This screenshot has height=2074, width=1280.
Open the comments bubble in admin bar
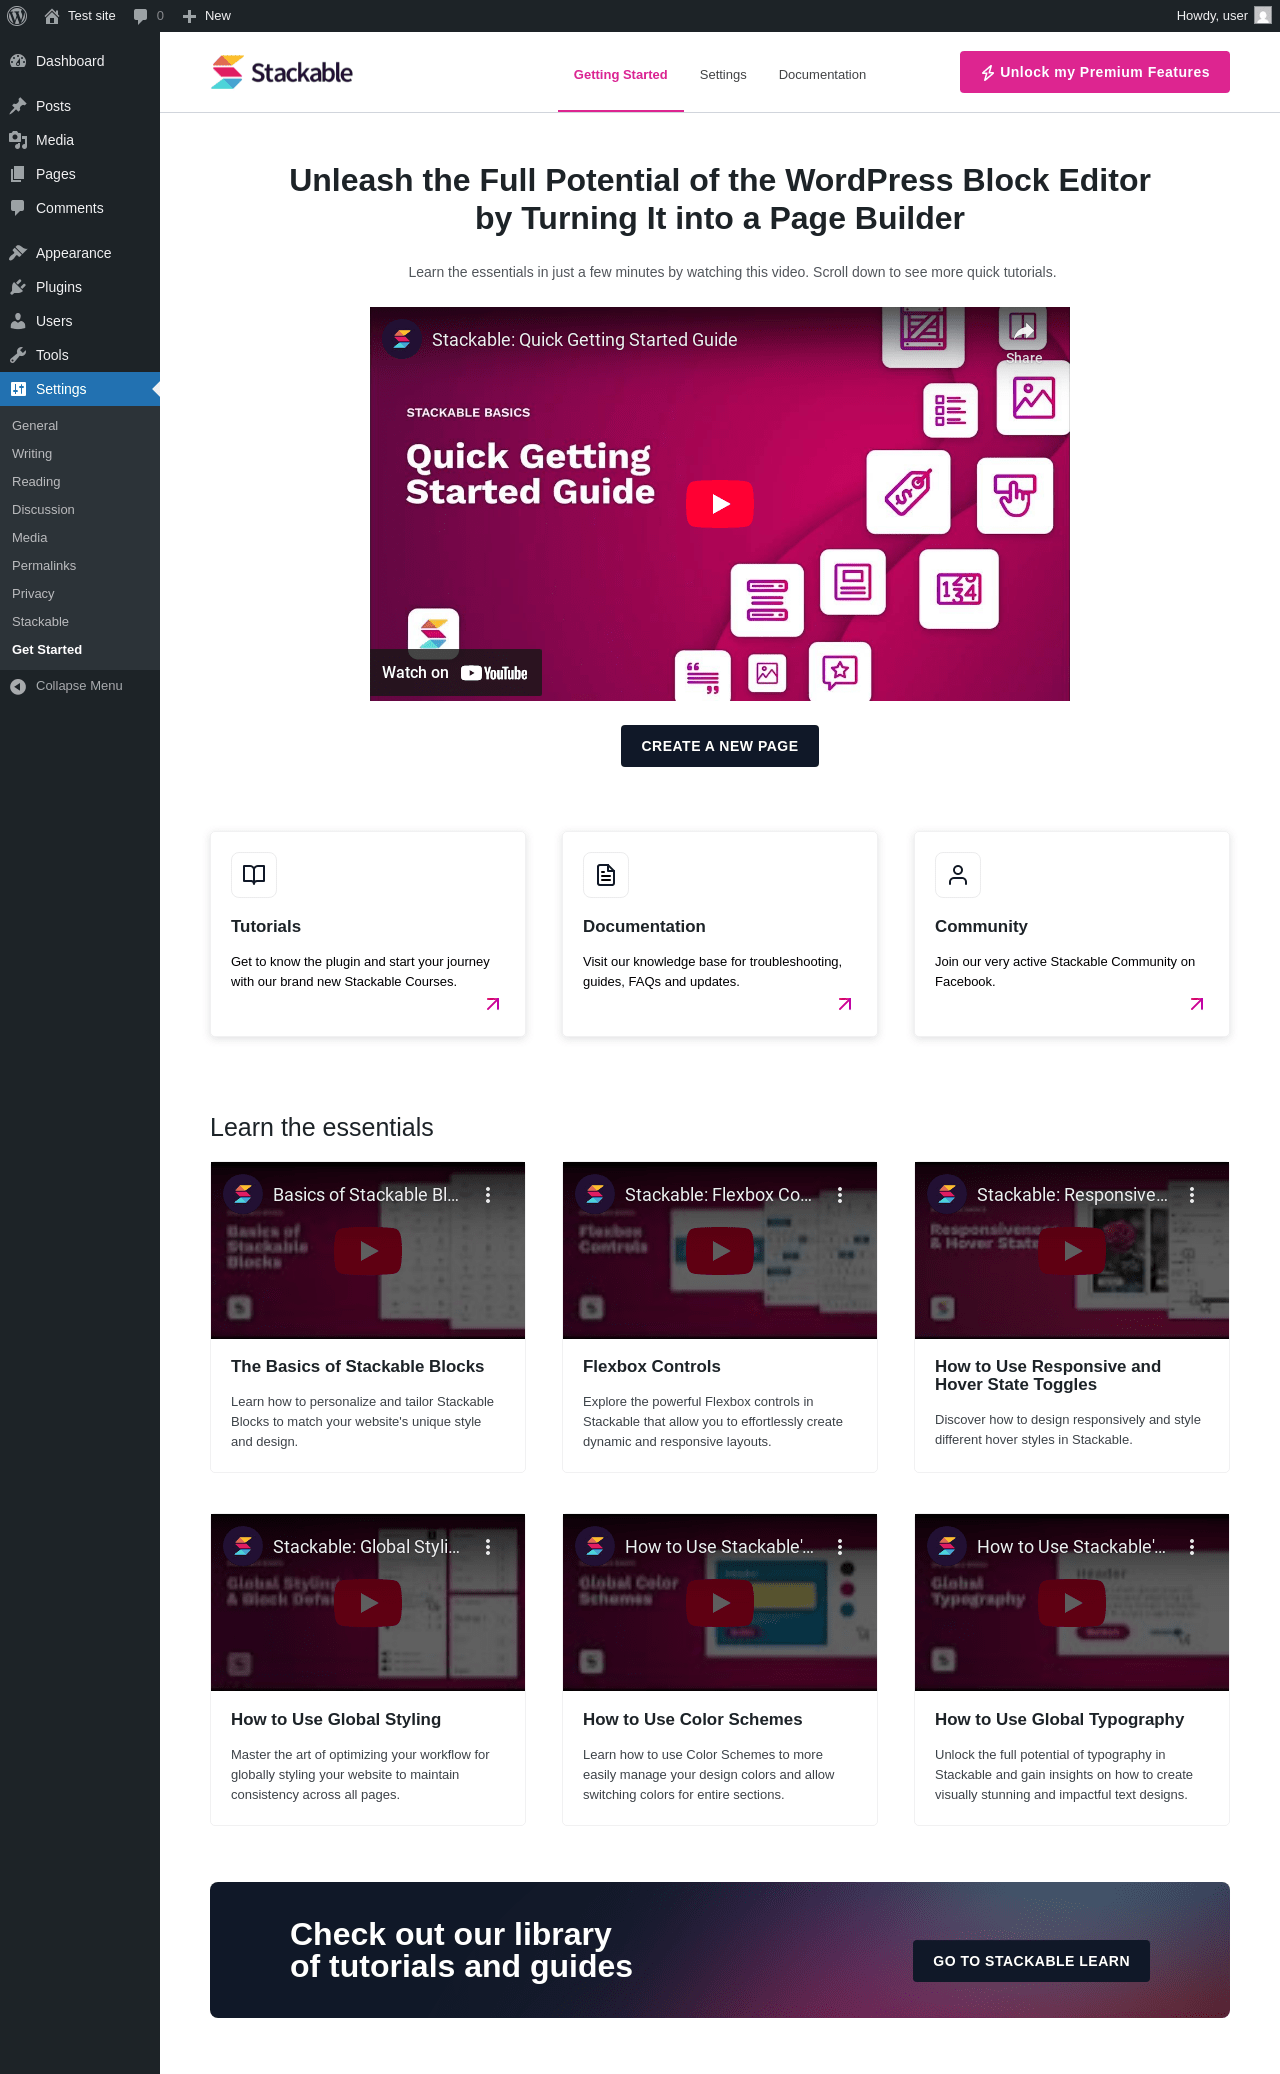pyautogui.click(x=148, y=16)
